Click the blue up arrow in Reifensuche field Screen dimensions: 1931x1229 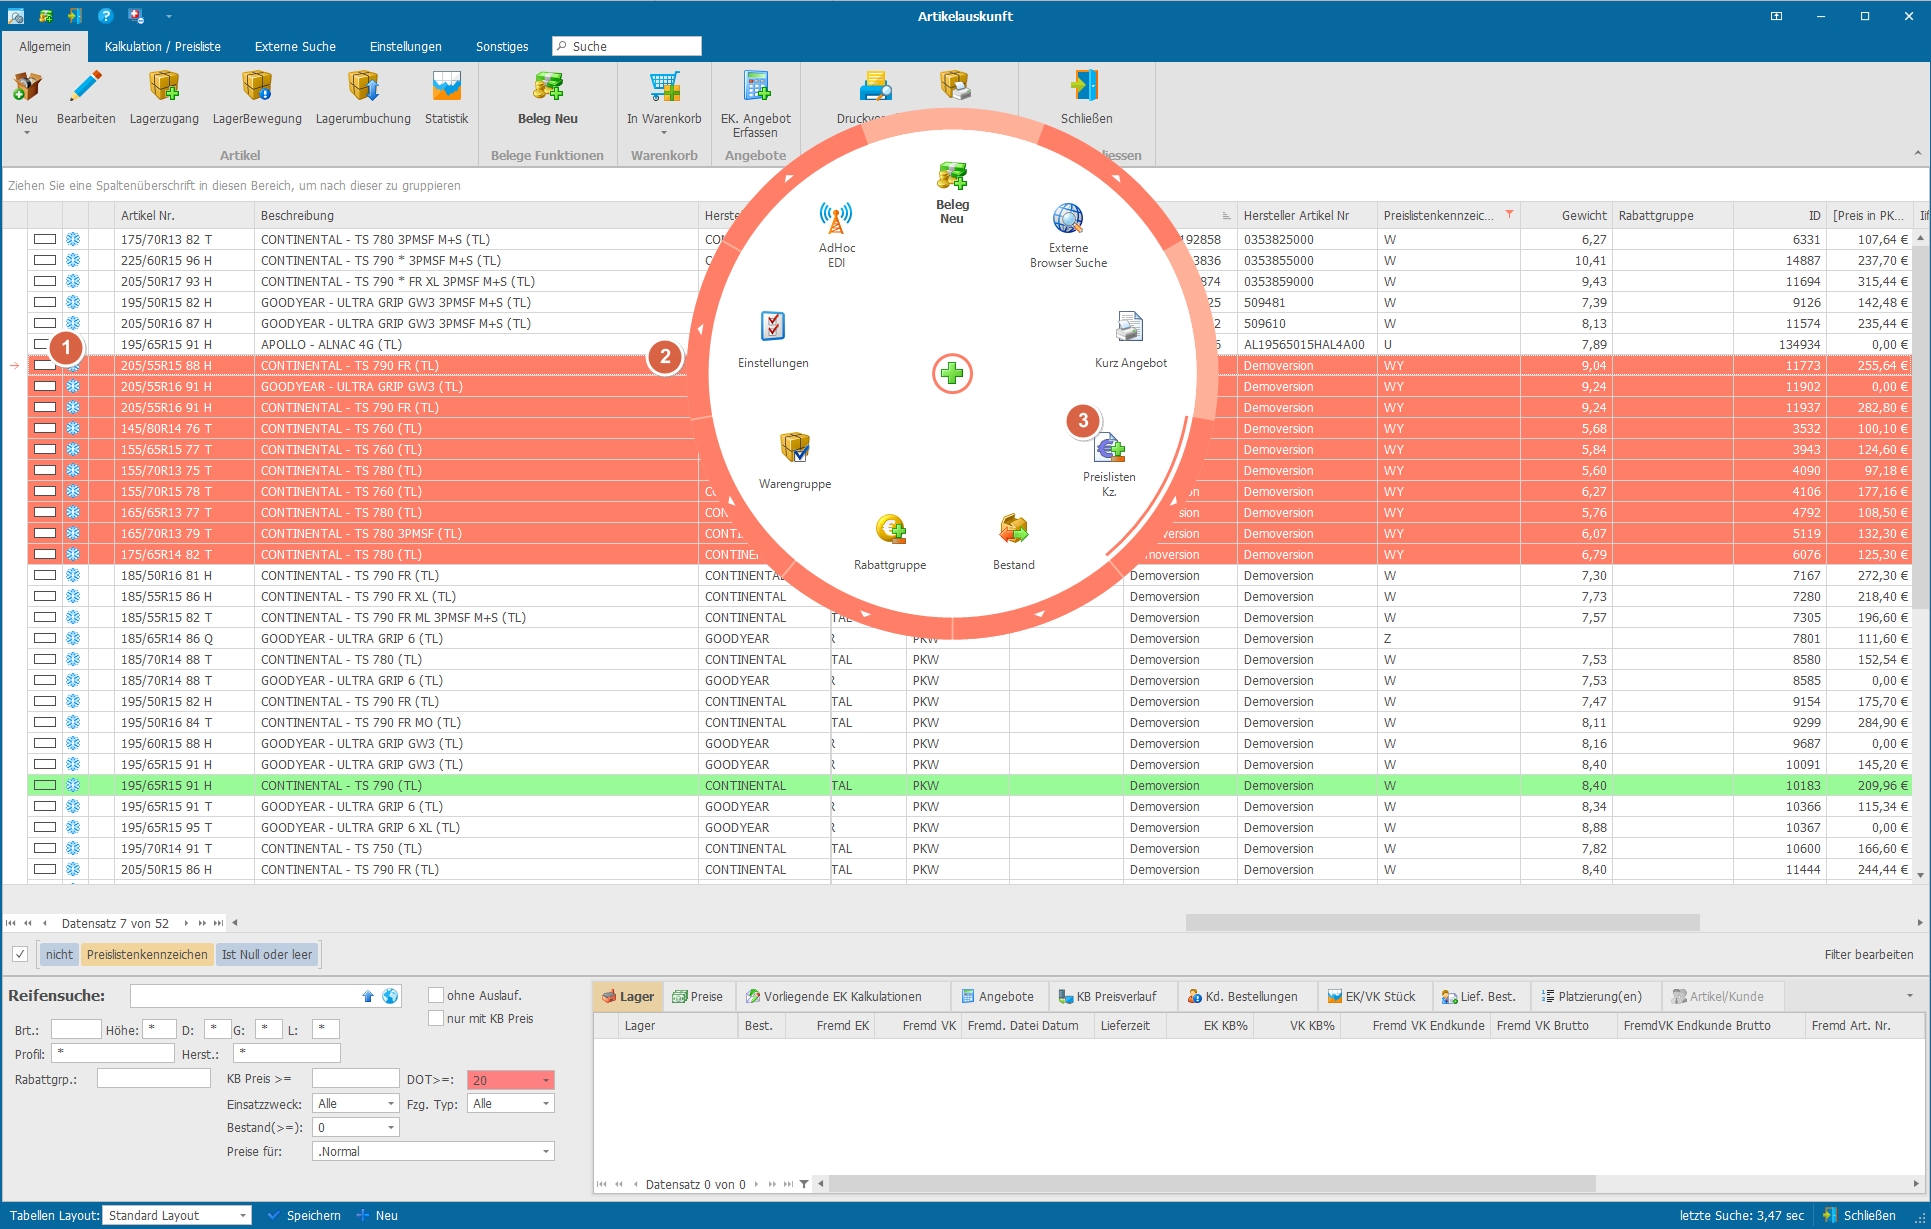pyautogui.click(x=368, y=996)
